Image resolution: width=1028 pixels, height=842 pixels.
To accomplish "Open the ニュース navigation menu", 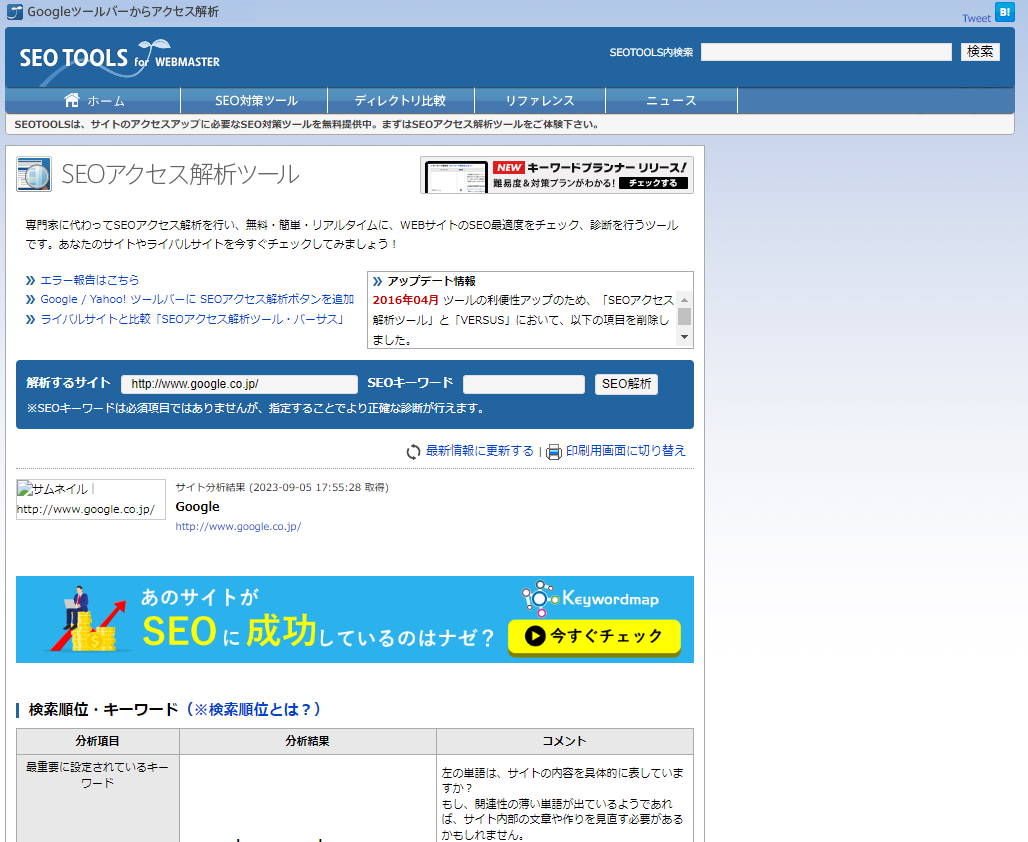I will click(671, 100).
